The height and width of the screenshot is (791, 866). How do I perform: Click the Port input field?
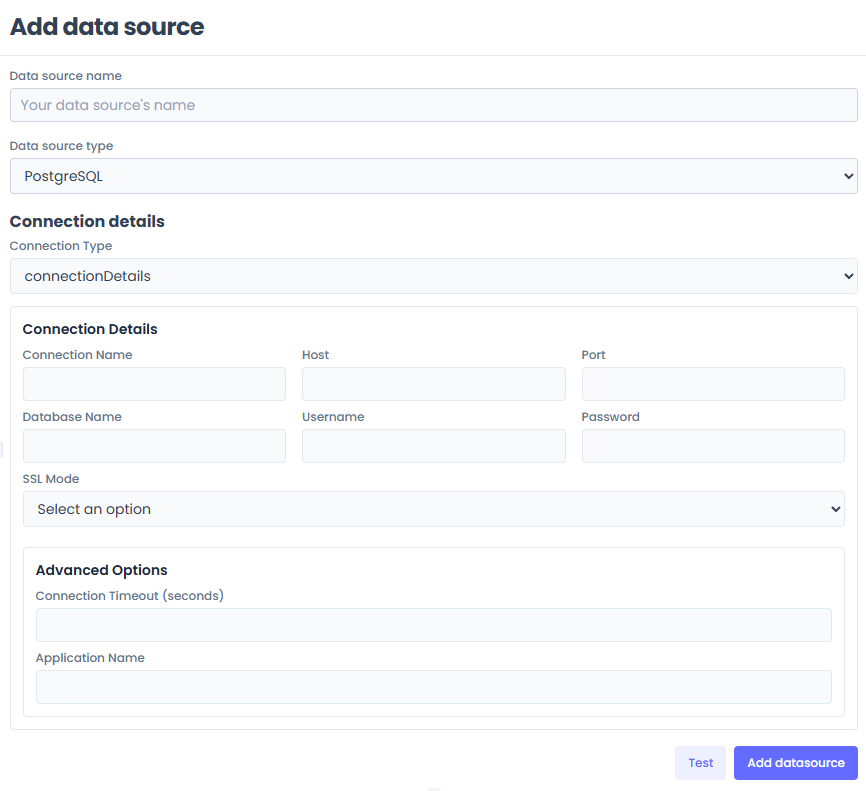click(712, 384)
